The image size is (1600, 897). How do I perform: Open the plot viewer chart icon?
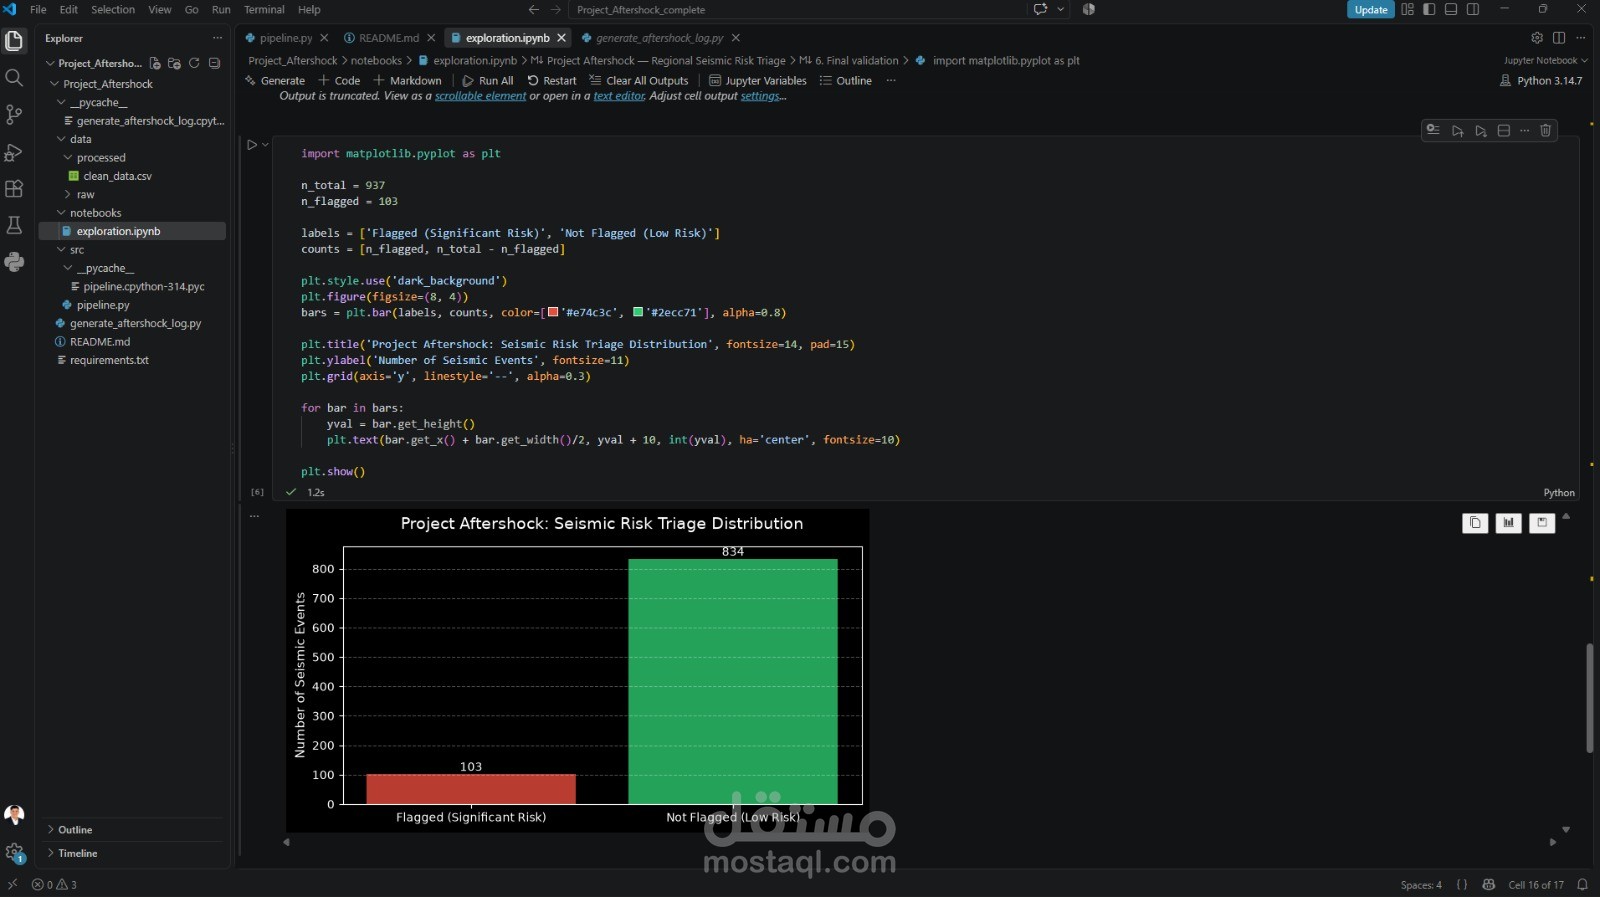1508,523
